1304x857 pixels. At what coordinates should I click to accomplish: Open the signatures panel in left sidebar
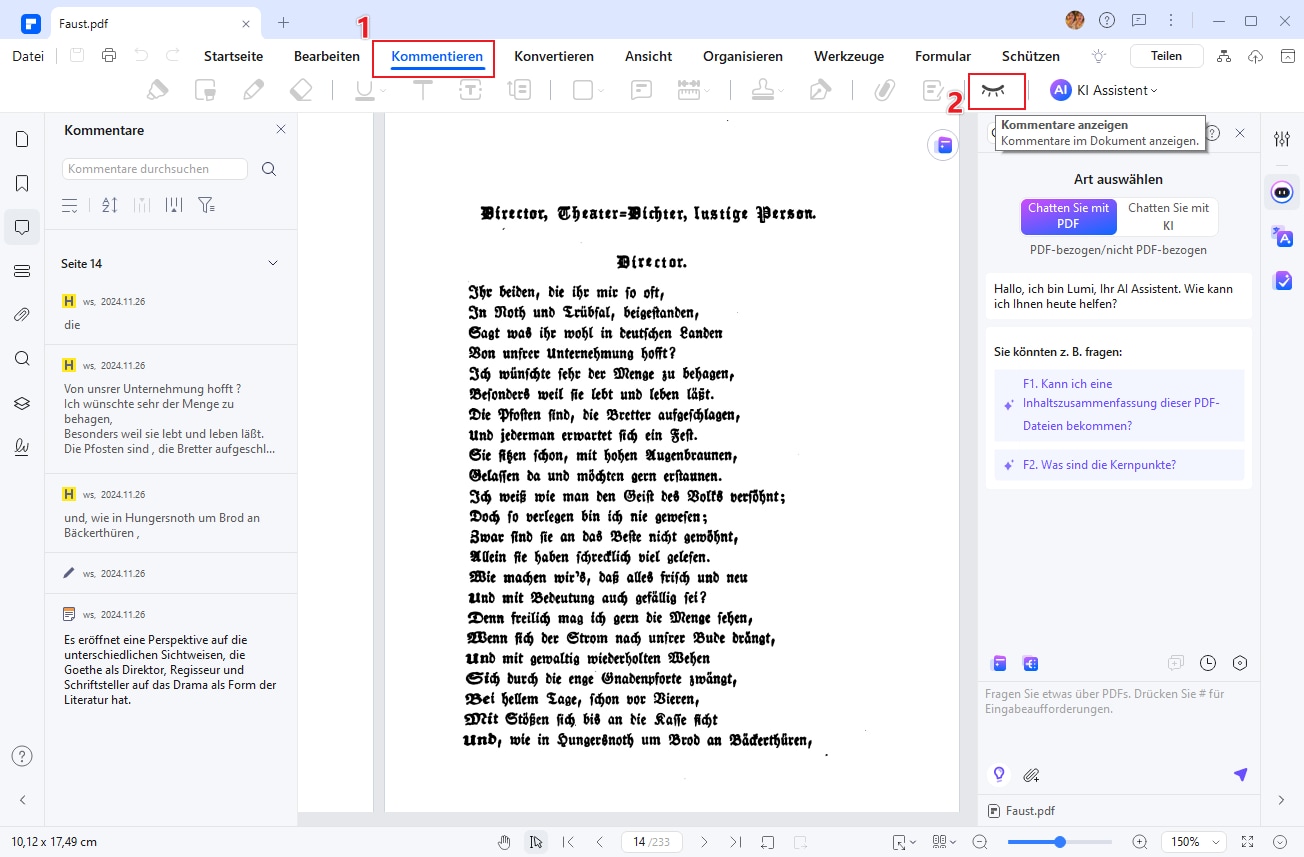tap(22, 447)
